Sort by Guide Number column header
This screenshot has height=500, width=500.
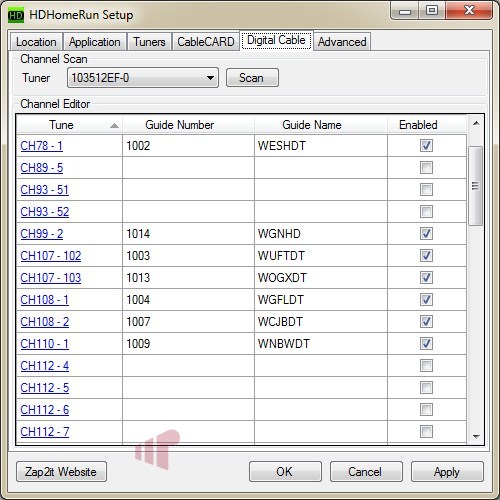(x=188, y=125)
